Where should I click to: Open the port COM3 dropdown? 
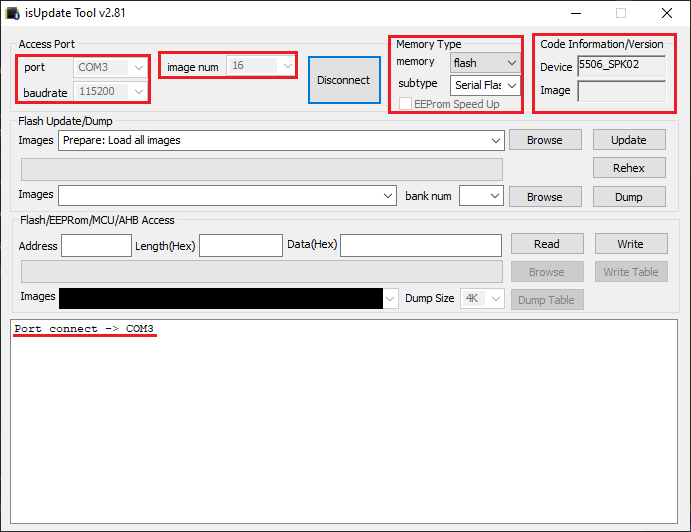pyautogui.click(x=110, y=67)
